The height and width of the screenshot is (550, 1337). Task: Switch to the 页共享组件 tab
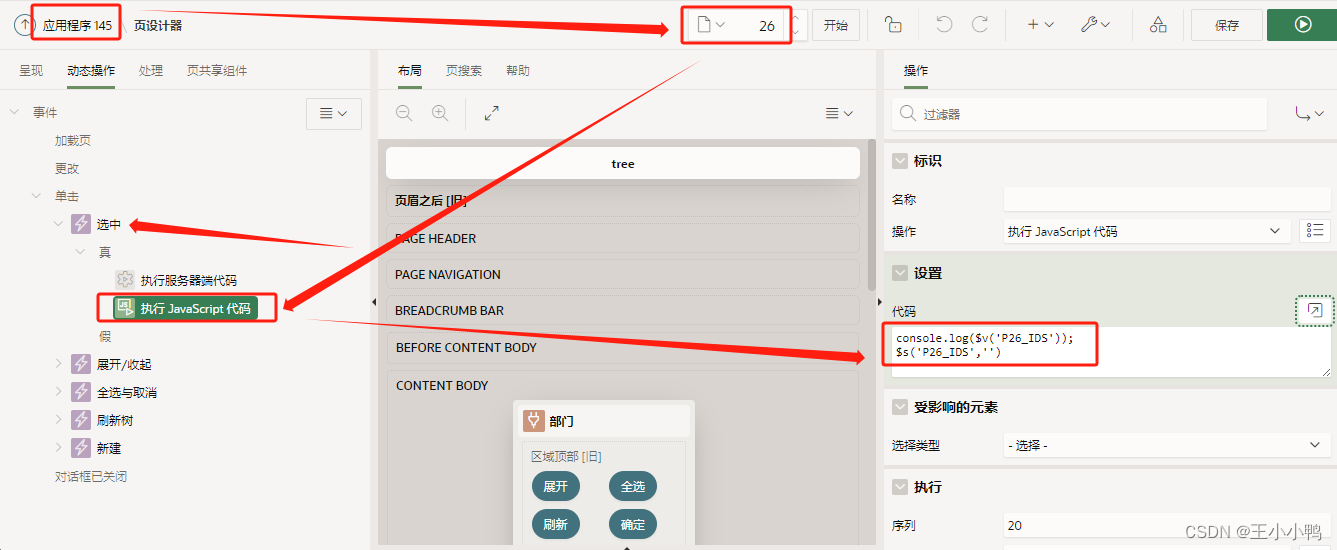pyautogui.click(x=217, y=71)
